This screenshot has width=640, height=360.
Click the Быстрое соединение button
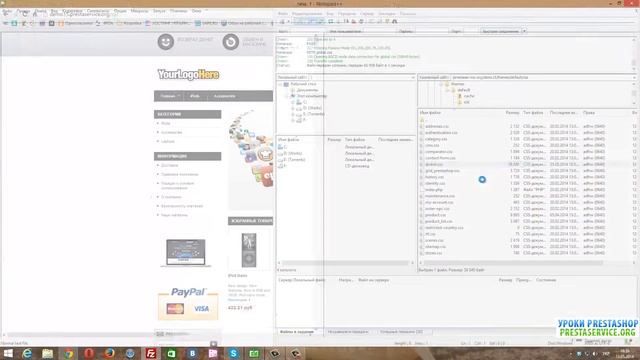501,31
